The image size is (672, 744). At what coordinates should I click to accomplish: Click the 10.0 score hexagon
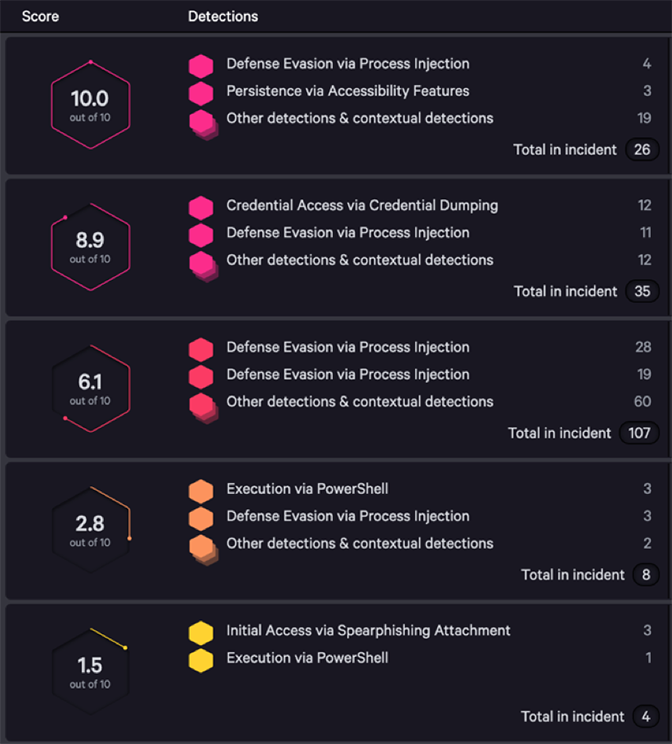click(x=90, y=105)
